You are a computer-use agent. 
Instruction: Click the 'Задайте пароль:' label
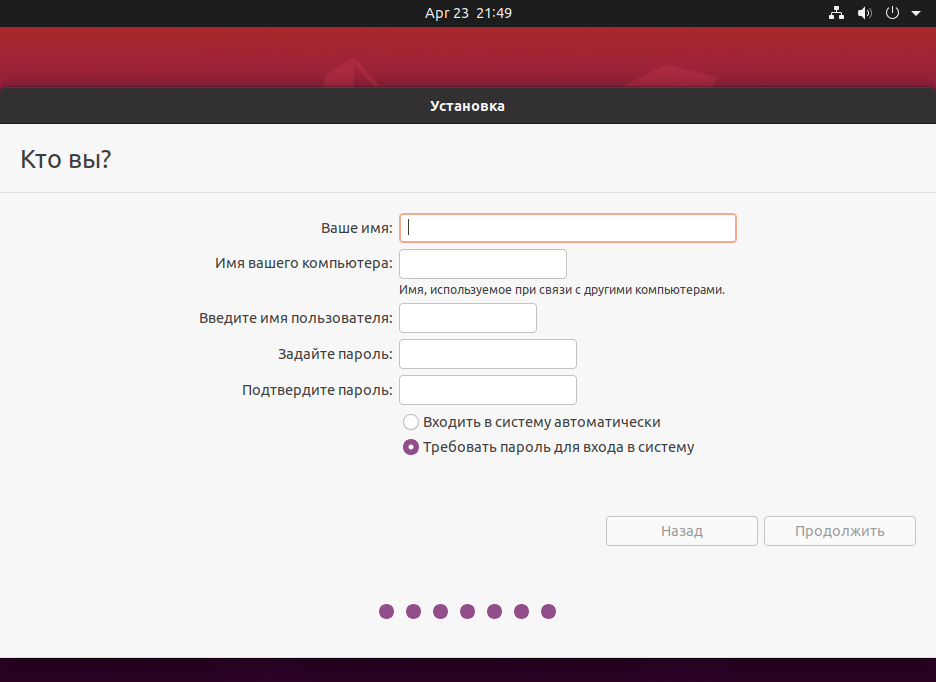335,354
